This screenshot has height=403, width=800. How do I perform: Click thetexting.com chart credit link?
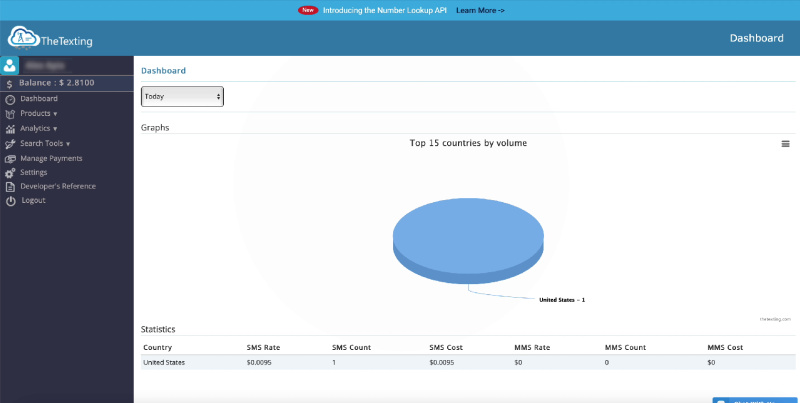[775, 319]
